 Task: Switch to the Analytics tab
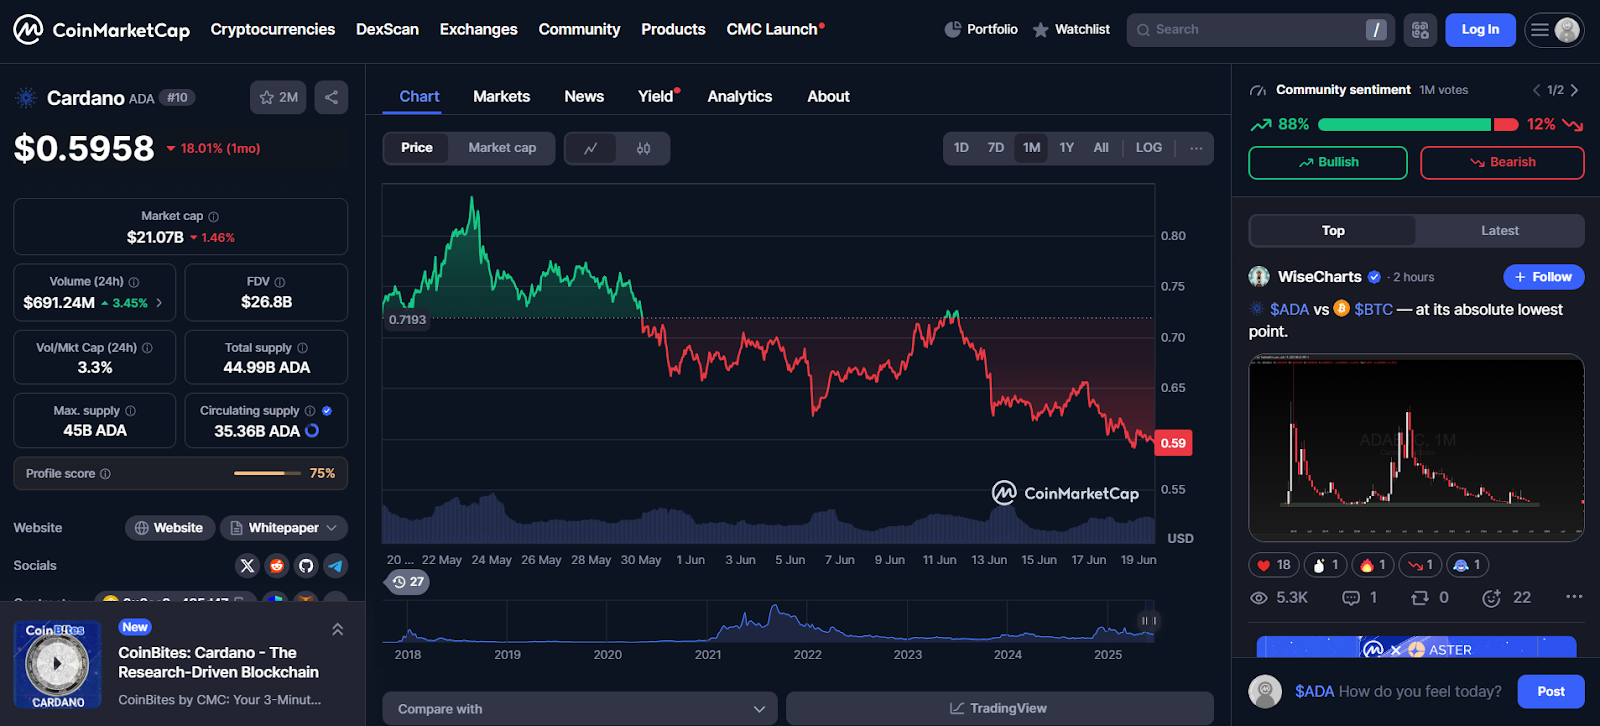coord(740,97)
